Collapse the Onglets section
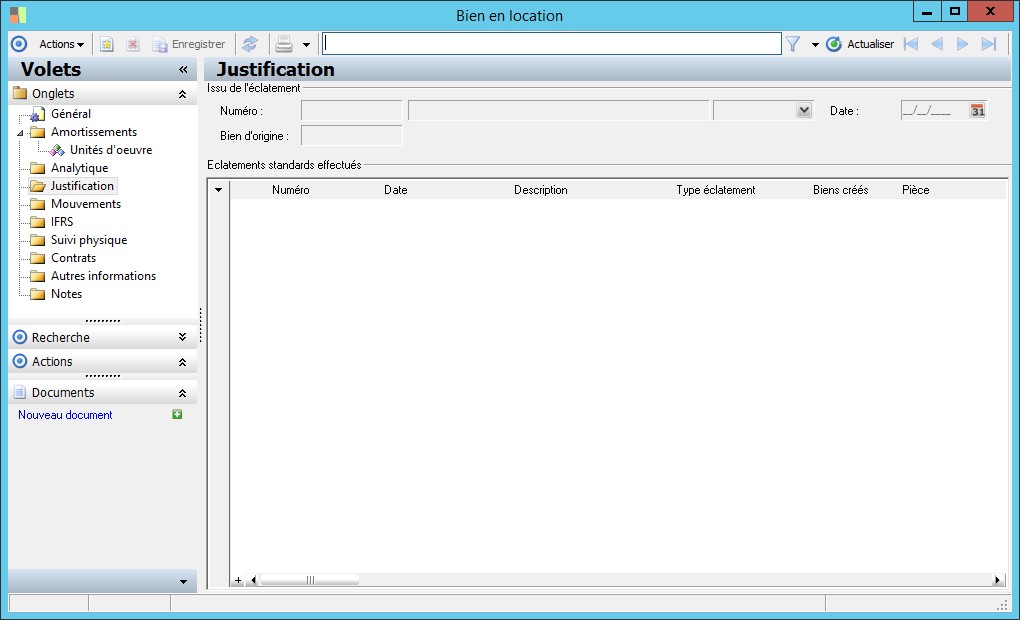Image resolution: width=1020 pixels, height=620 pixels. [x=182, y=94]
